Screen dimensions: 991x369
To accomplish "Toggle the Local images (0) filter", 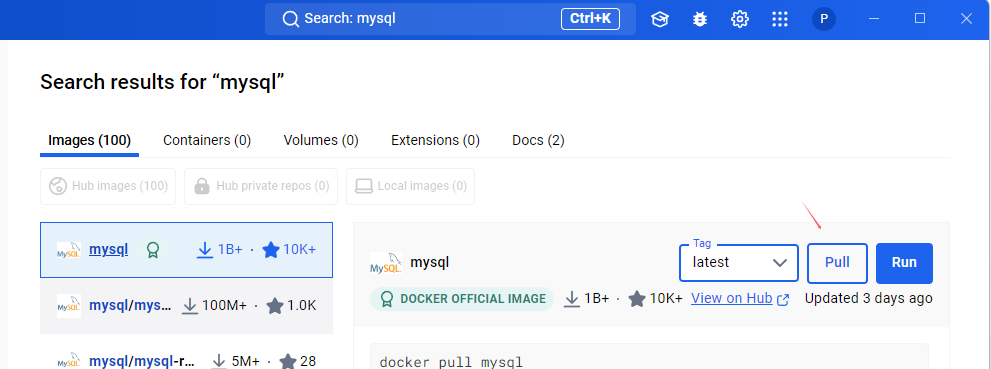I will (x=411, y=186).
